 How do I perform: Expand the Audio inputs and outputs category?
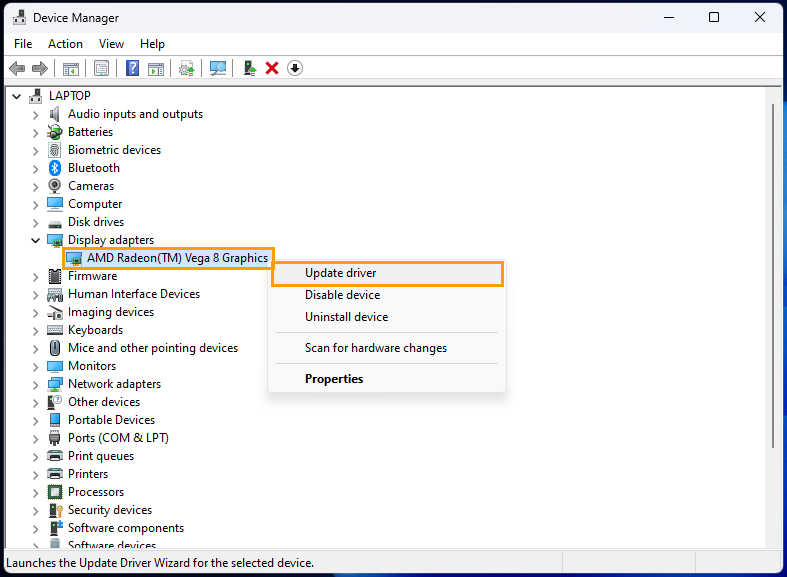click(x=36, y=115)
